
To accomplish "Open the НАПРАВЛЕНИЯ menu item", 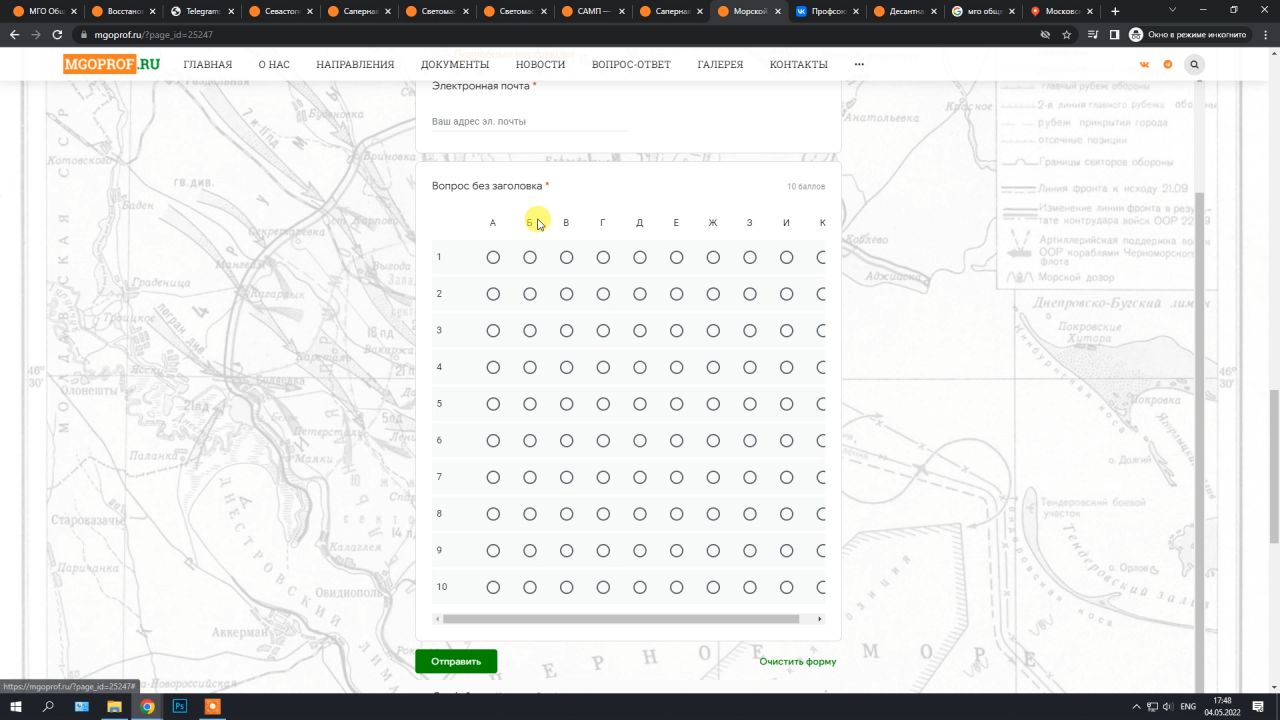I will click(355, 65).
